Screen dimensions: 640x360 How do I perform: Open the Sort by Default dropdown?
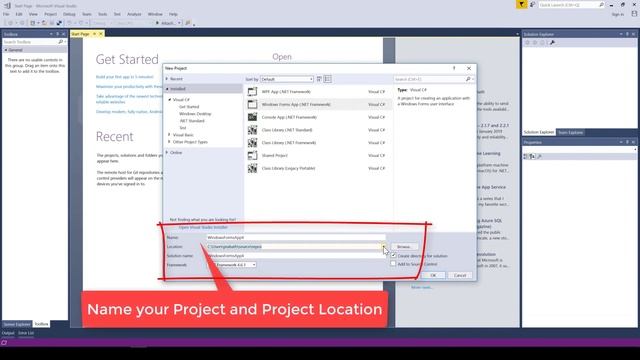point(287,79)
